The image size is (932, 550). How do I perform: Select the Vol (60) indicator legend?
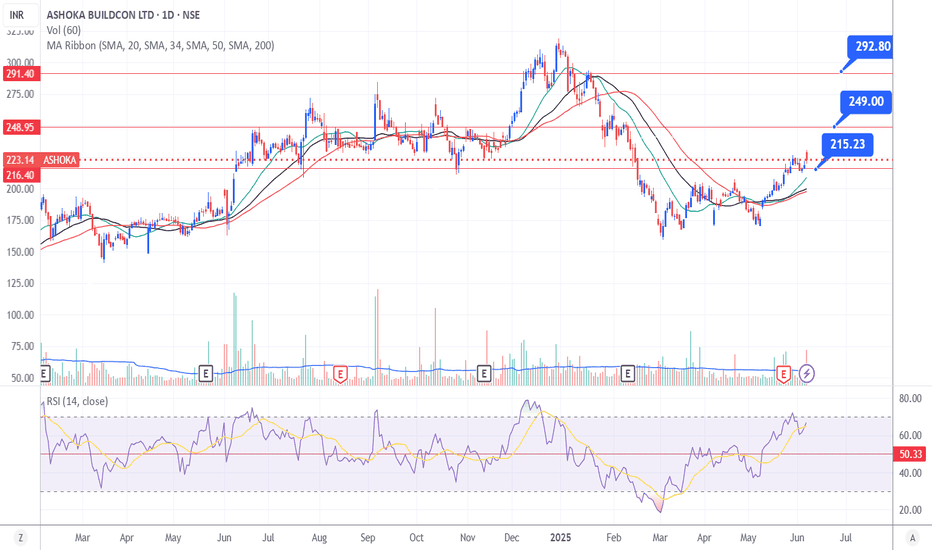(64, 30)
